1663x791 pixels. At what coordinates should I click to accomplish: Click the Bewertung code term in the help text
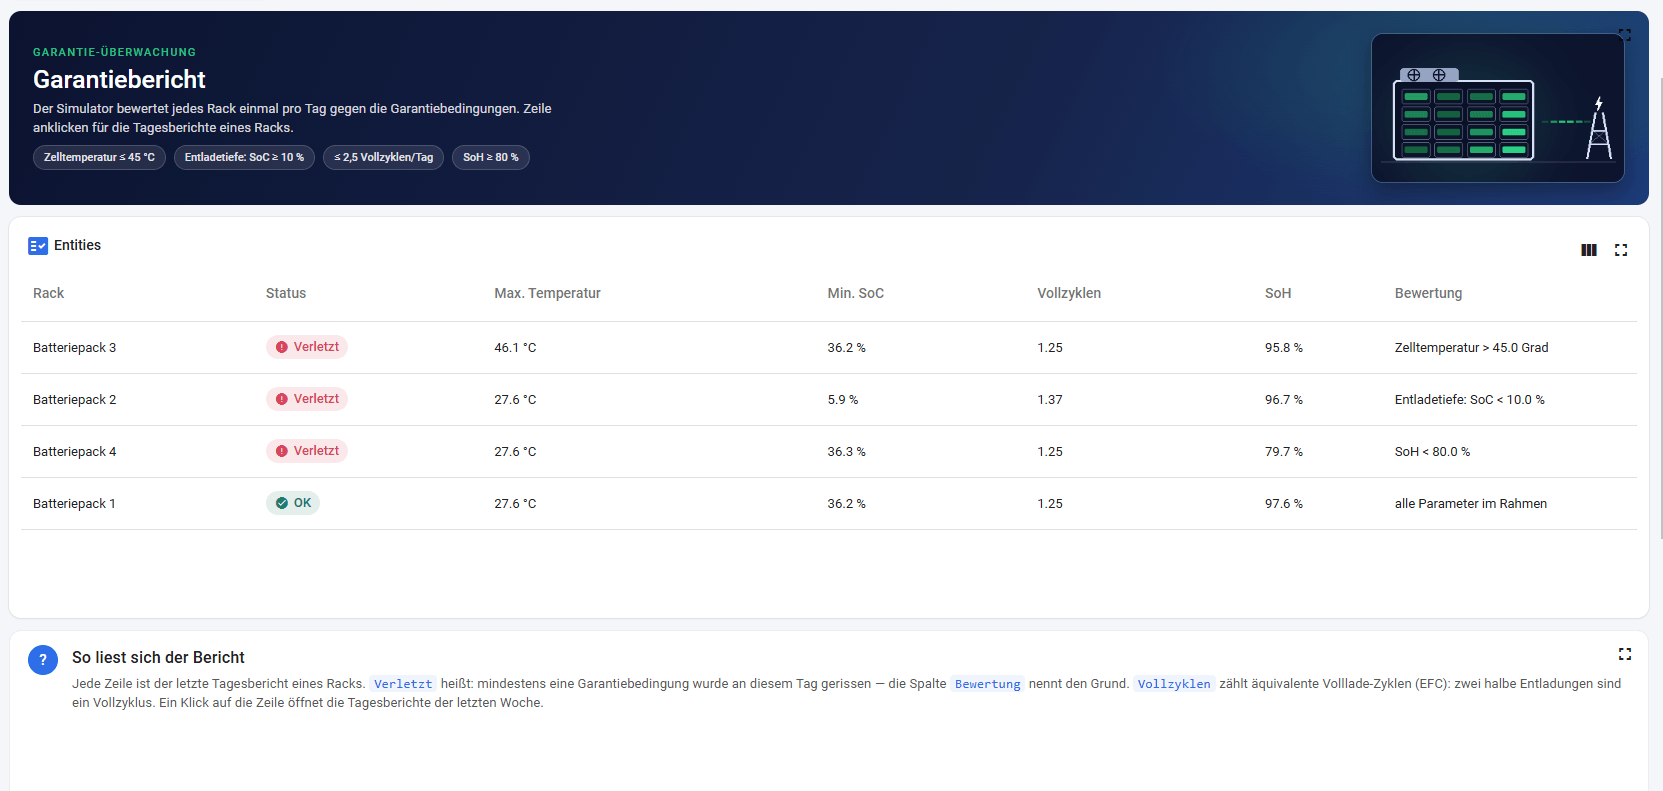click(987, 684)
